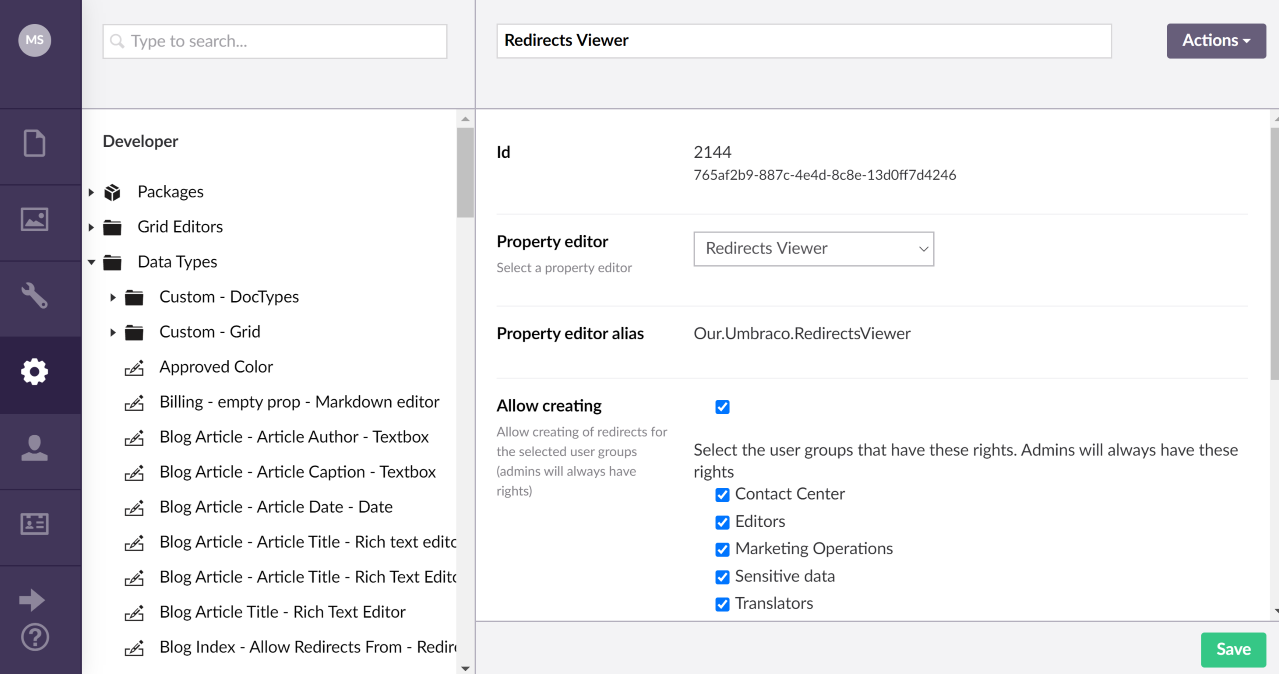This screenshot has width=1279, height=674.
Task: Uncheck the Editors user group
Action: click(x=722, y=522)
